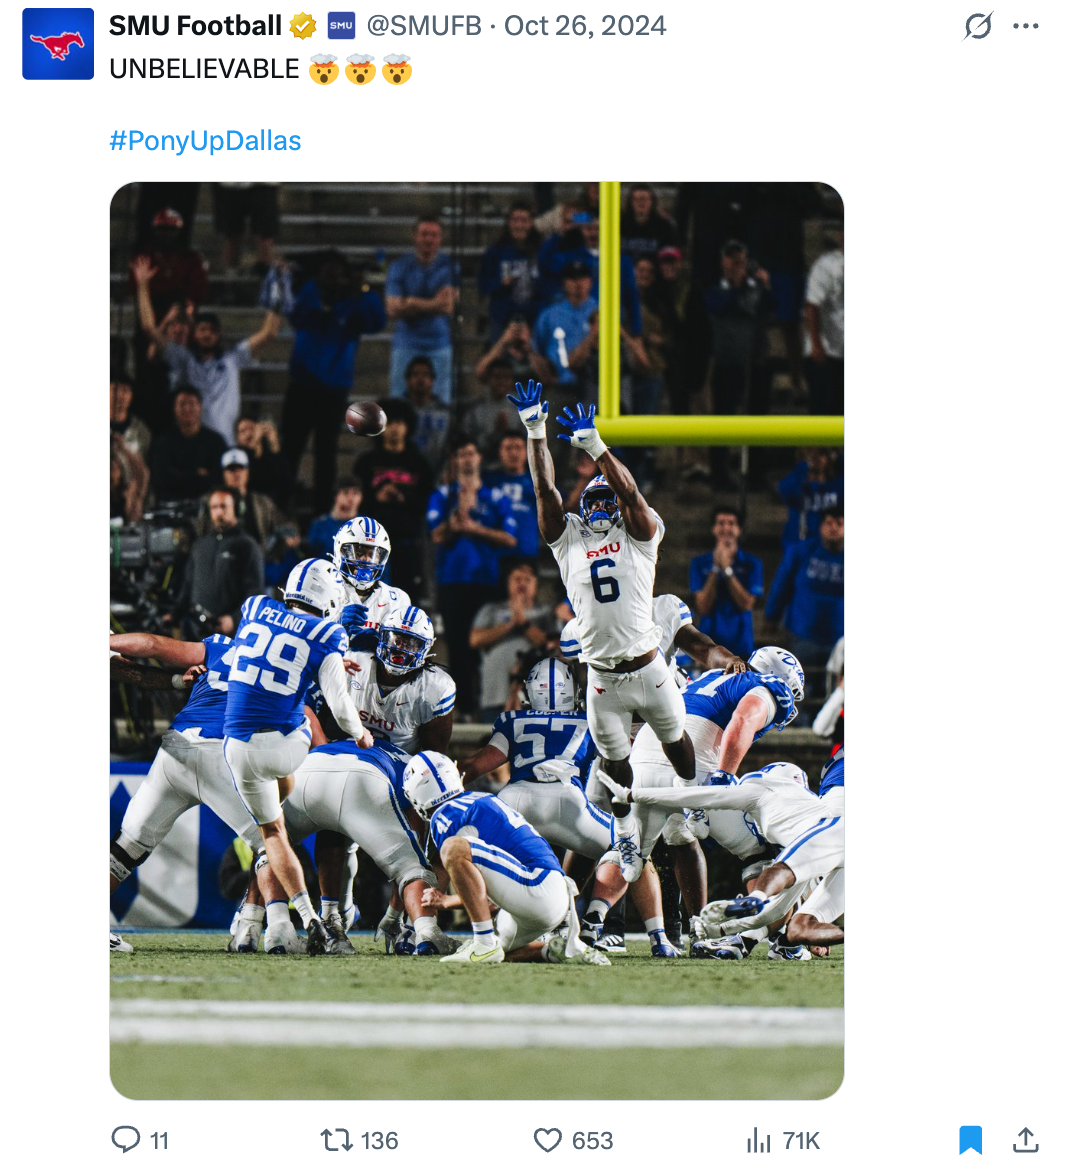
Task: Open the @SMUFB handle link
Action: (x=424, y=26)
